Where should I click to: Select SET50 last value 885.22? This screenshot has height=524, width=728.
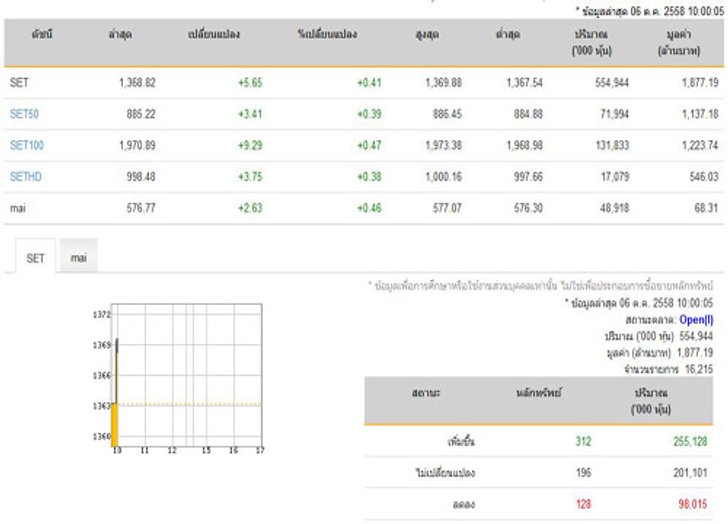[141, 114]
